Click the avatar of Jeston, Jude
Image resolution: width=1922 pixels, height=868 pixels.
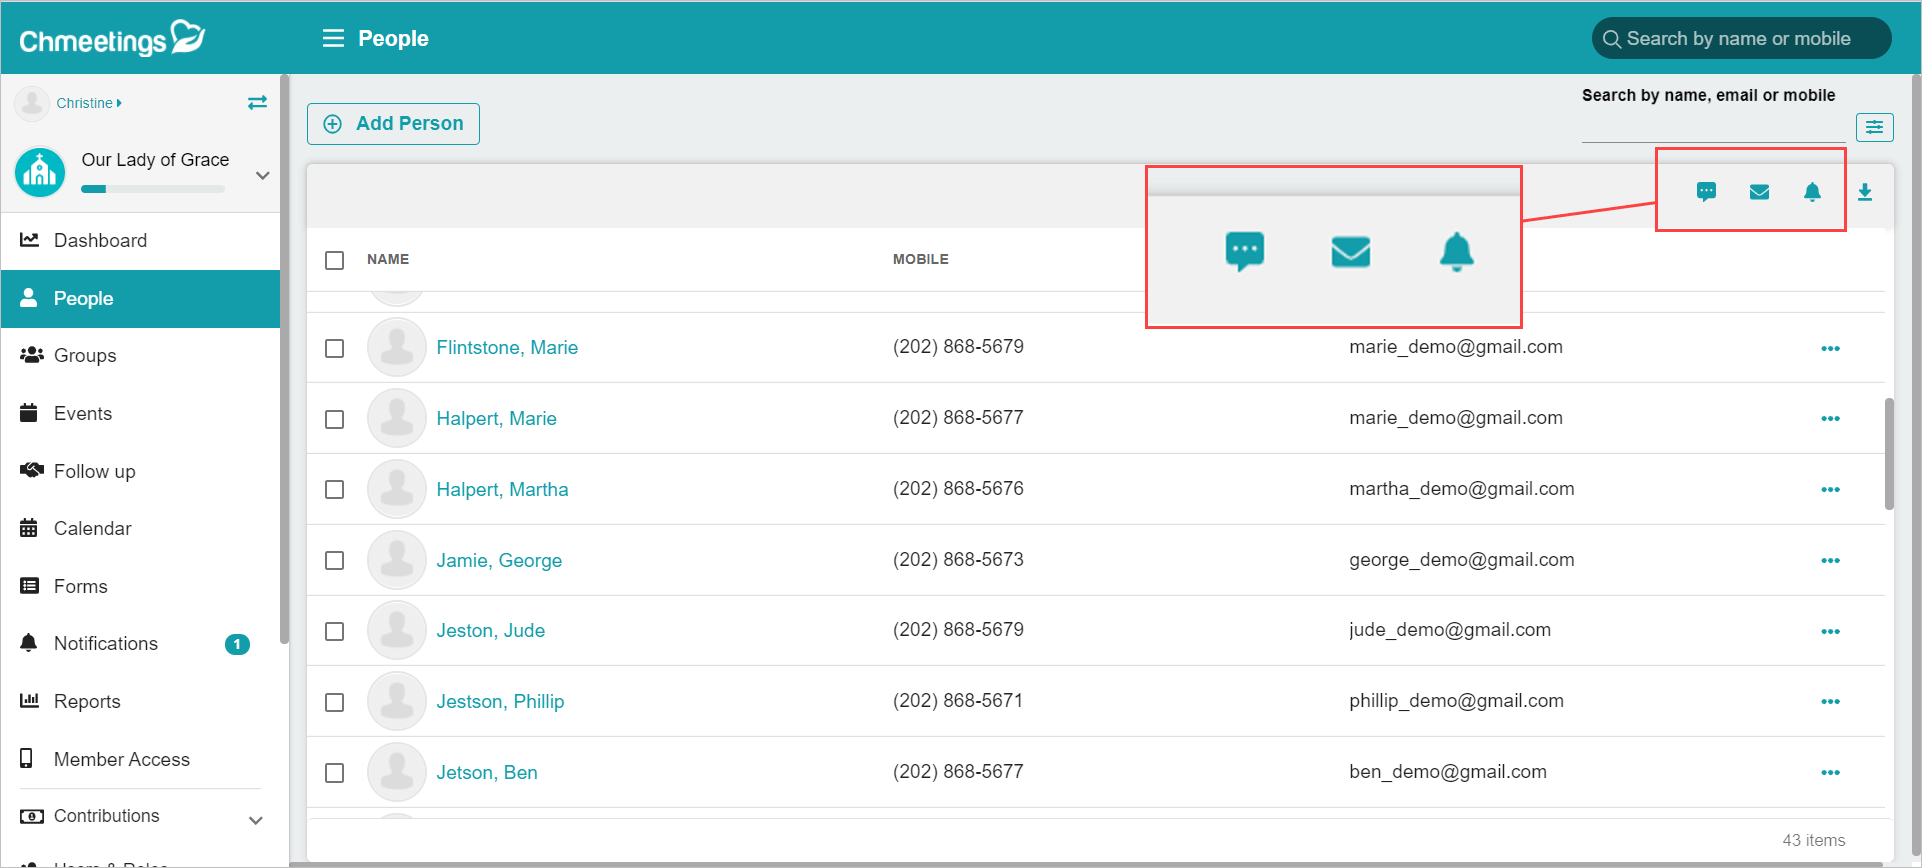click(x=397, y=630)
